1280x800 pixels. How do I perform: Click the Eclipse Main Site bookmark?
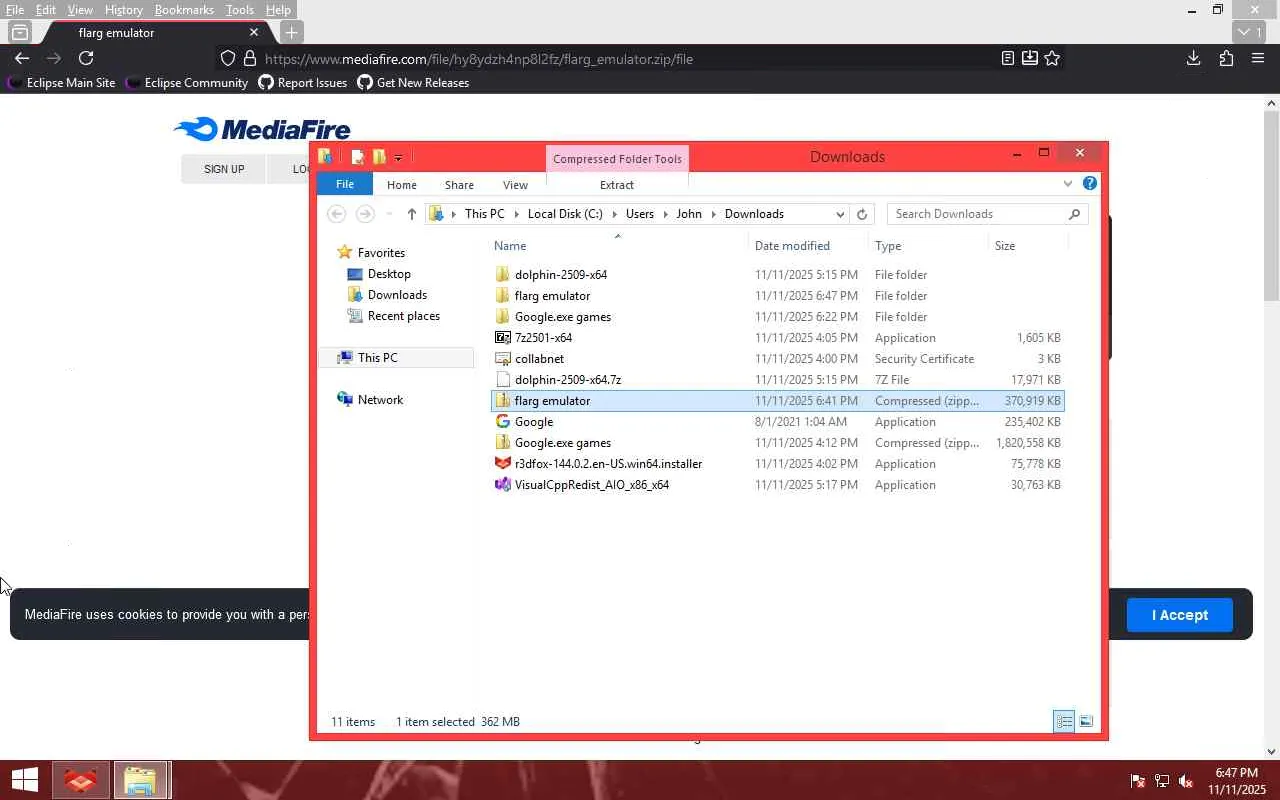[x=62, y=83]
